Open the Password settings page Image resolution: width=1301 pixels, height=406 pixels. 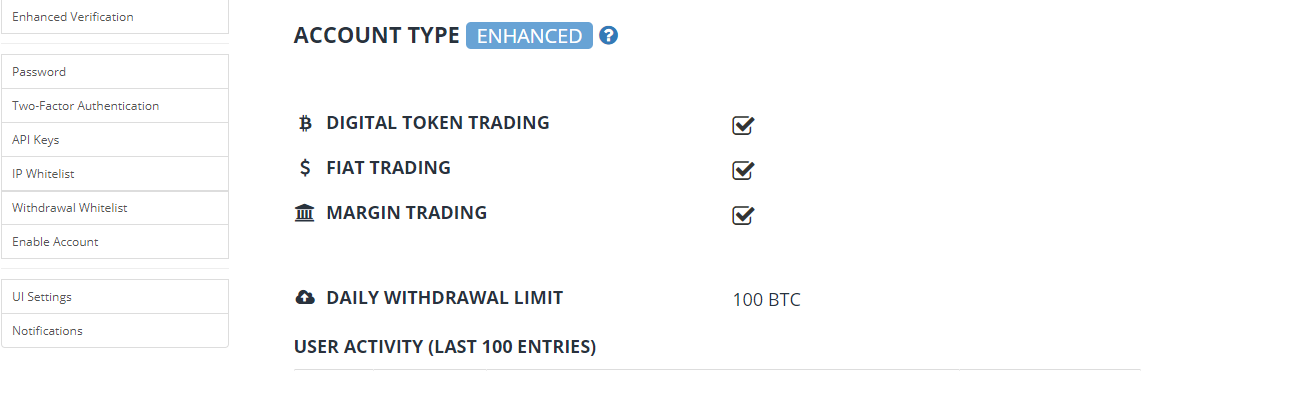pos(39,72)
